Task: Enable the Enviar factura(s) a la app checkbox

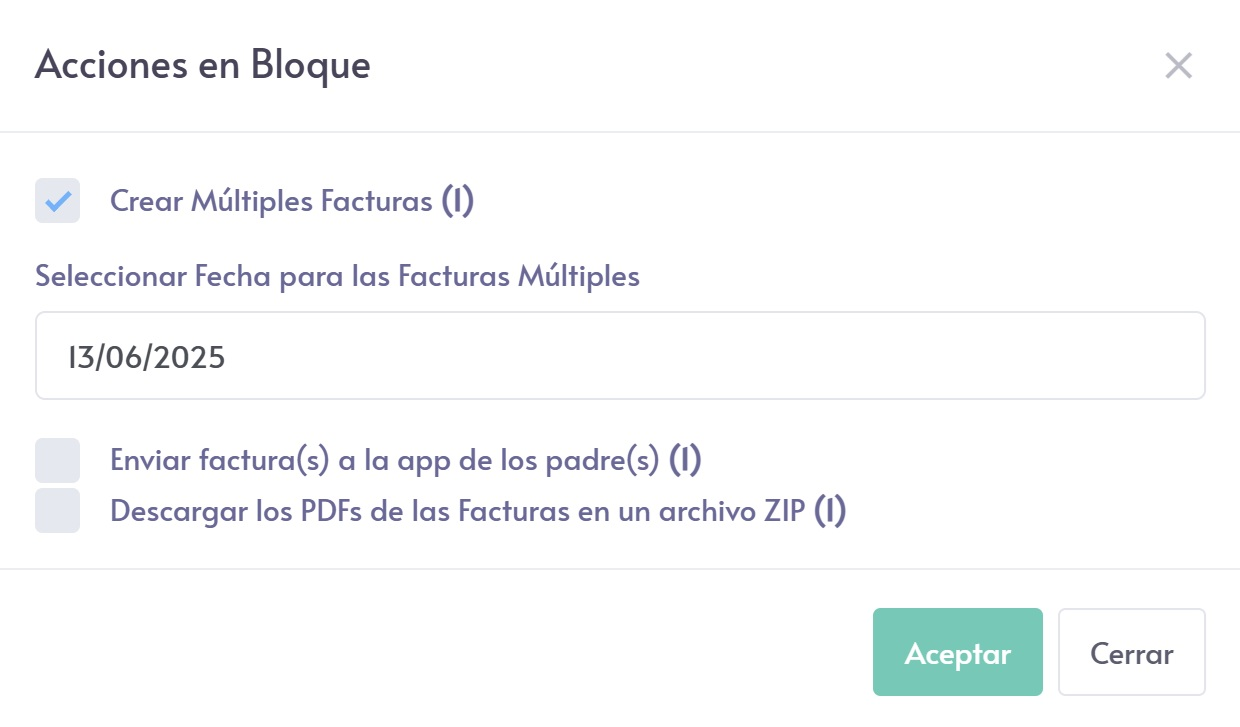Action: pyautogui.click(x=57, y=460)
